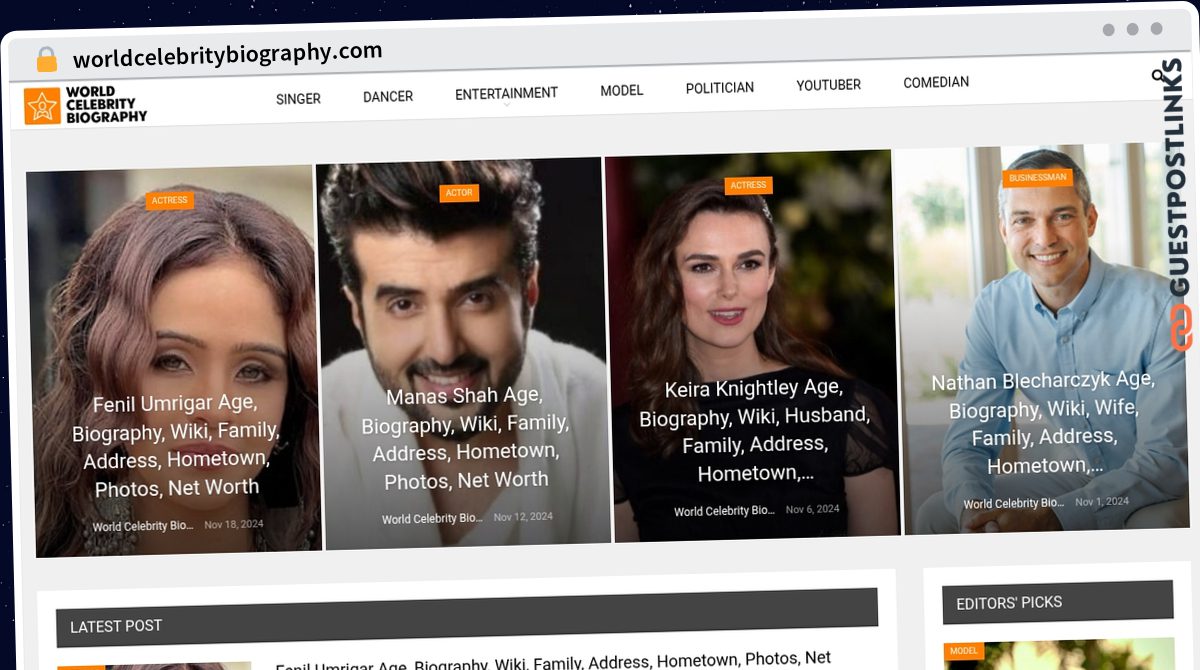Open the Dancer category
Screen dimensions: 1200x670
[388, 96]
